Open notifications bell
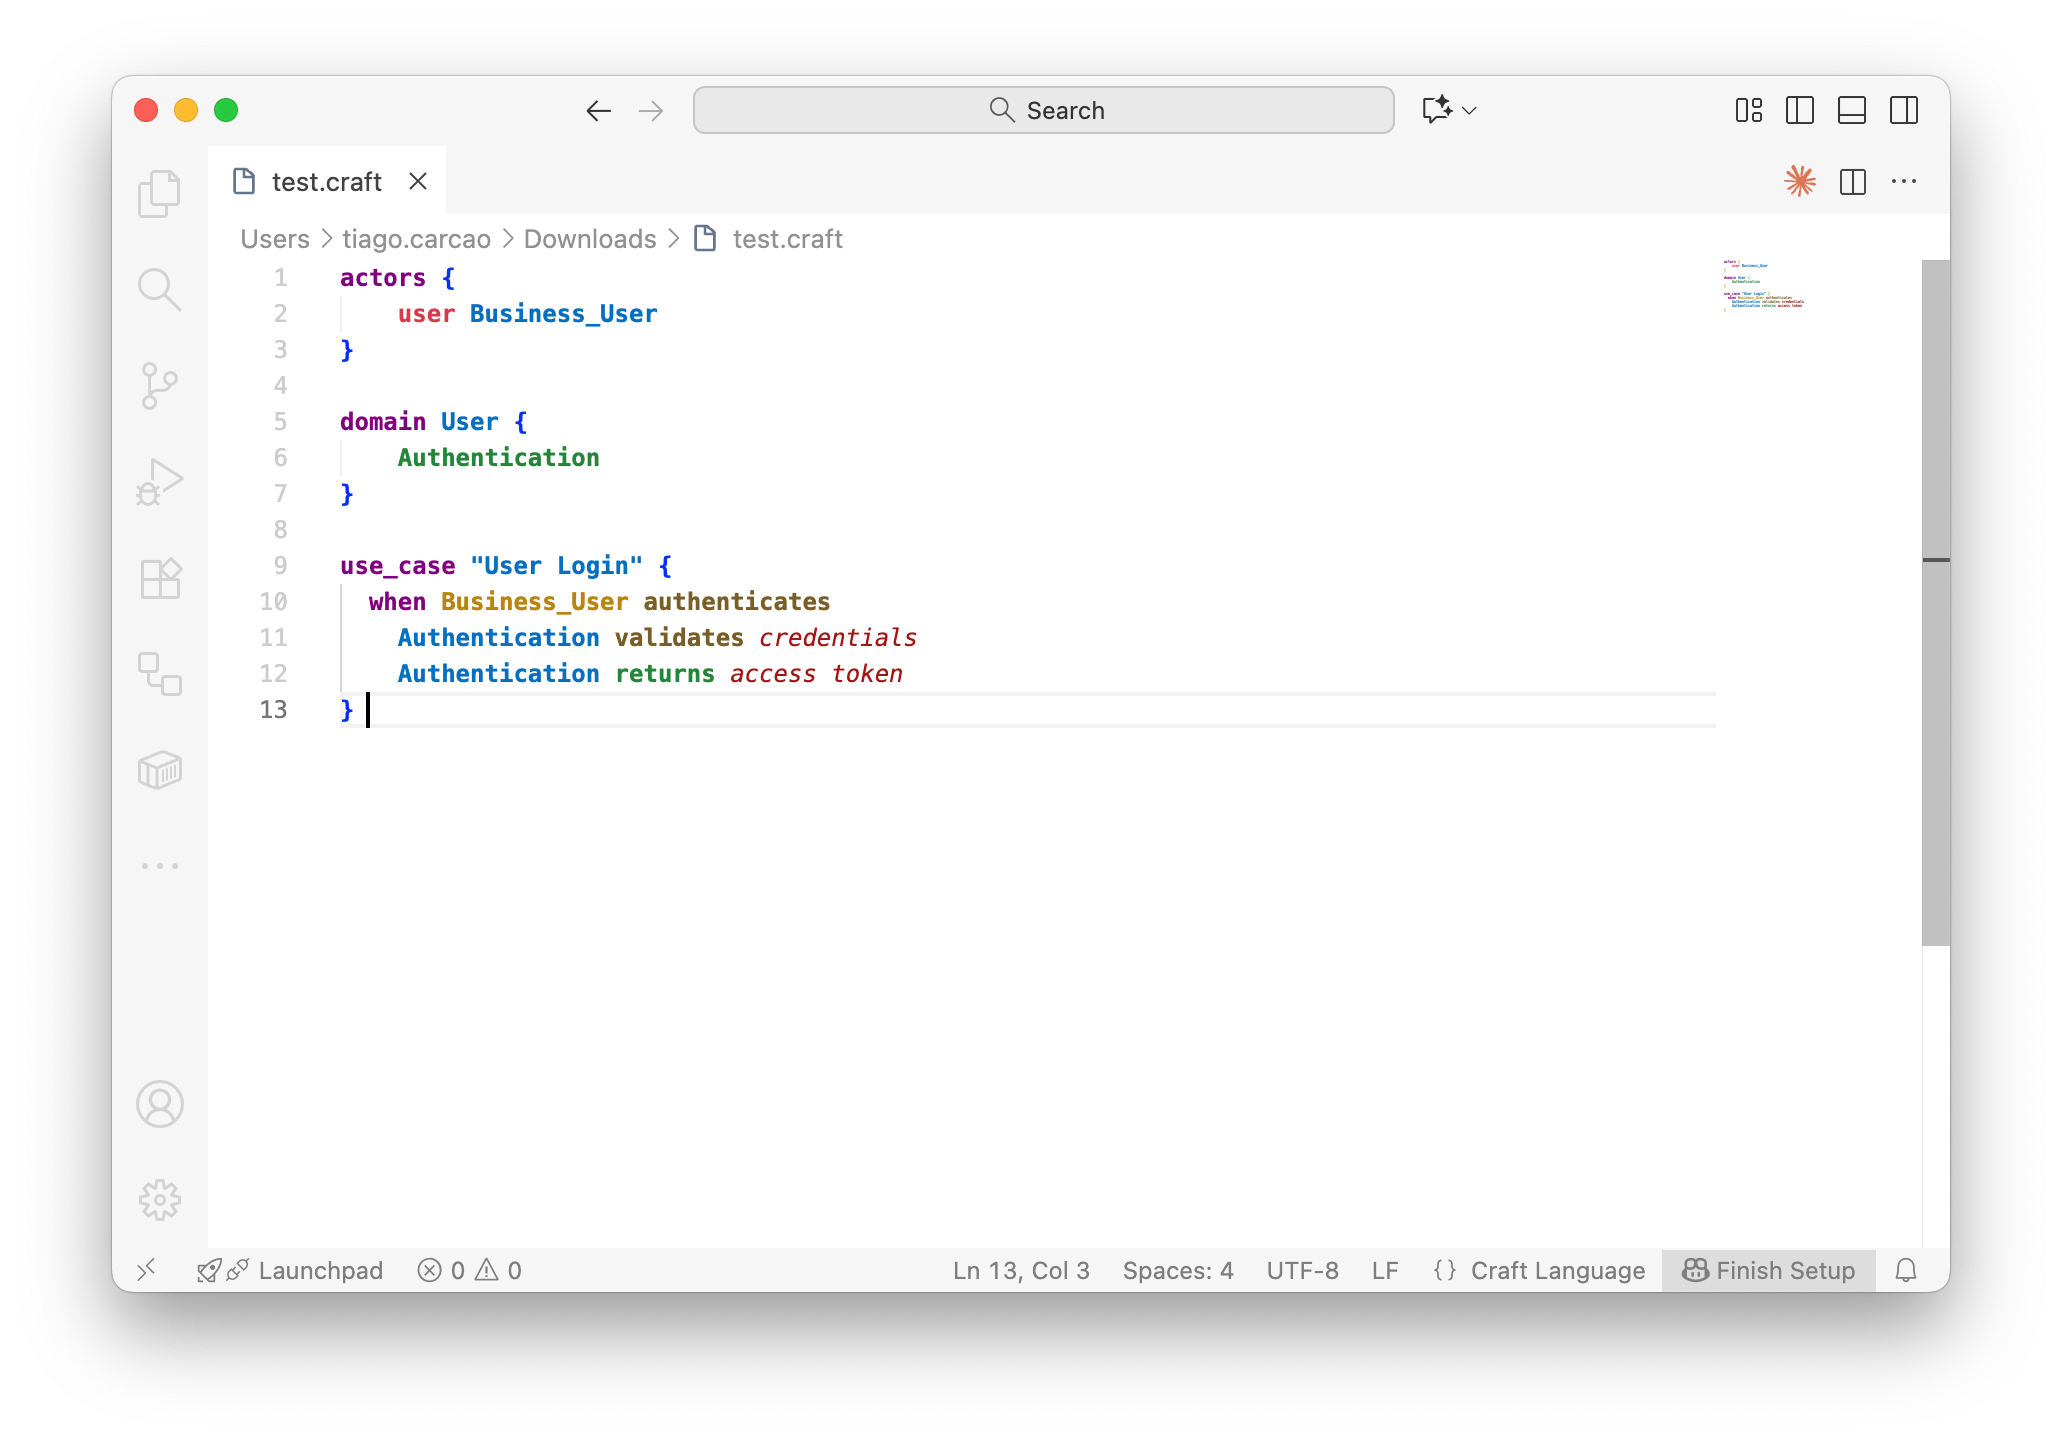This screenshot has height=1440, width=2062. (x=1906, y=1270)
